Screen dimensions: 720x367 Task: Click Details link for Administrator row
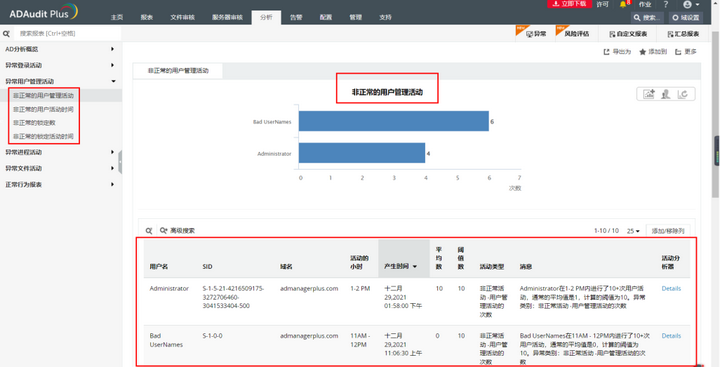[x=671, y=288]
